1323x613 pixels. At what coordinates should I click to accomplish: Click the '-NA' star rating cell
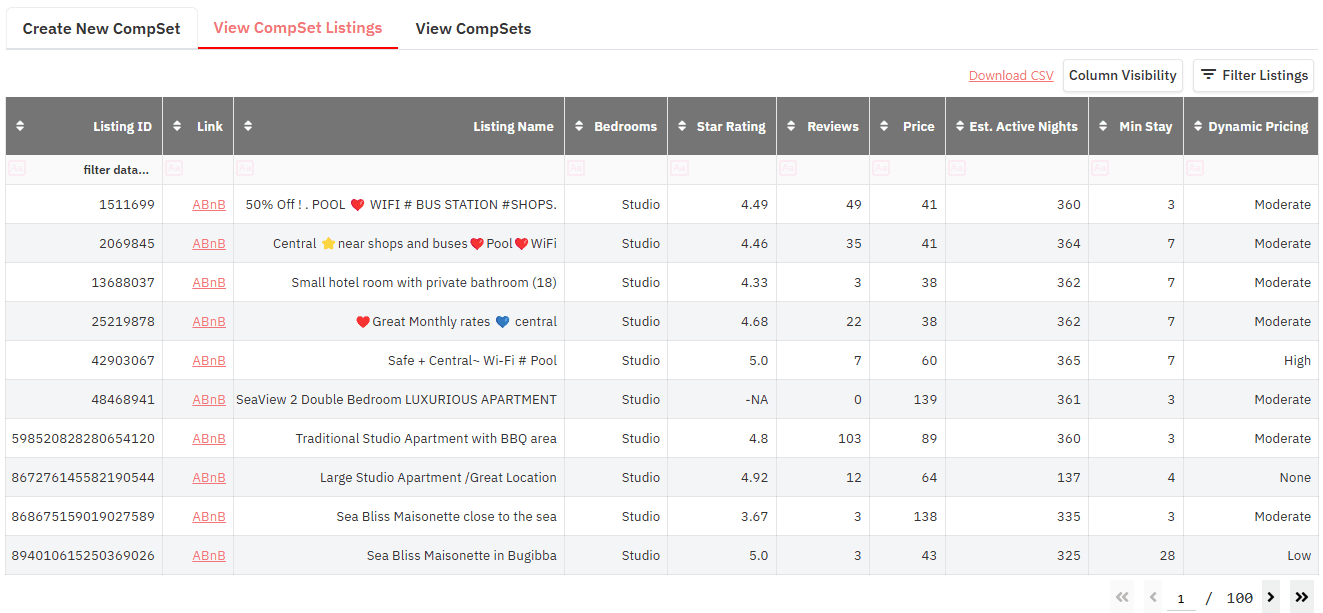coord(722,399)
